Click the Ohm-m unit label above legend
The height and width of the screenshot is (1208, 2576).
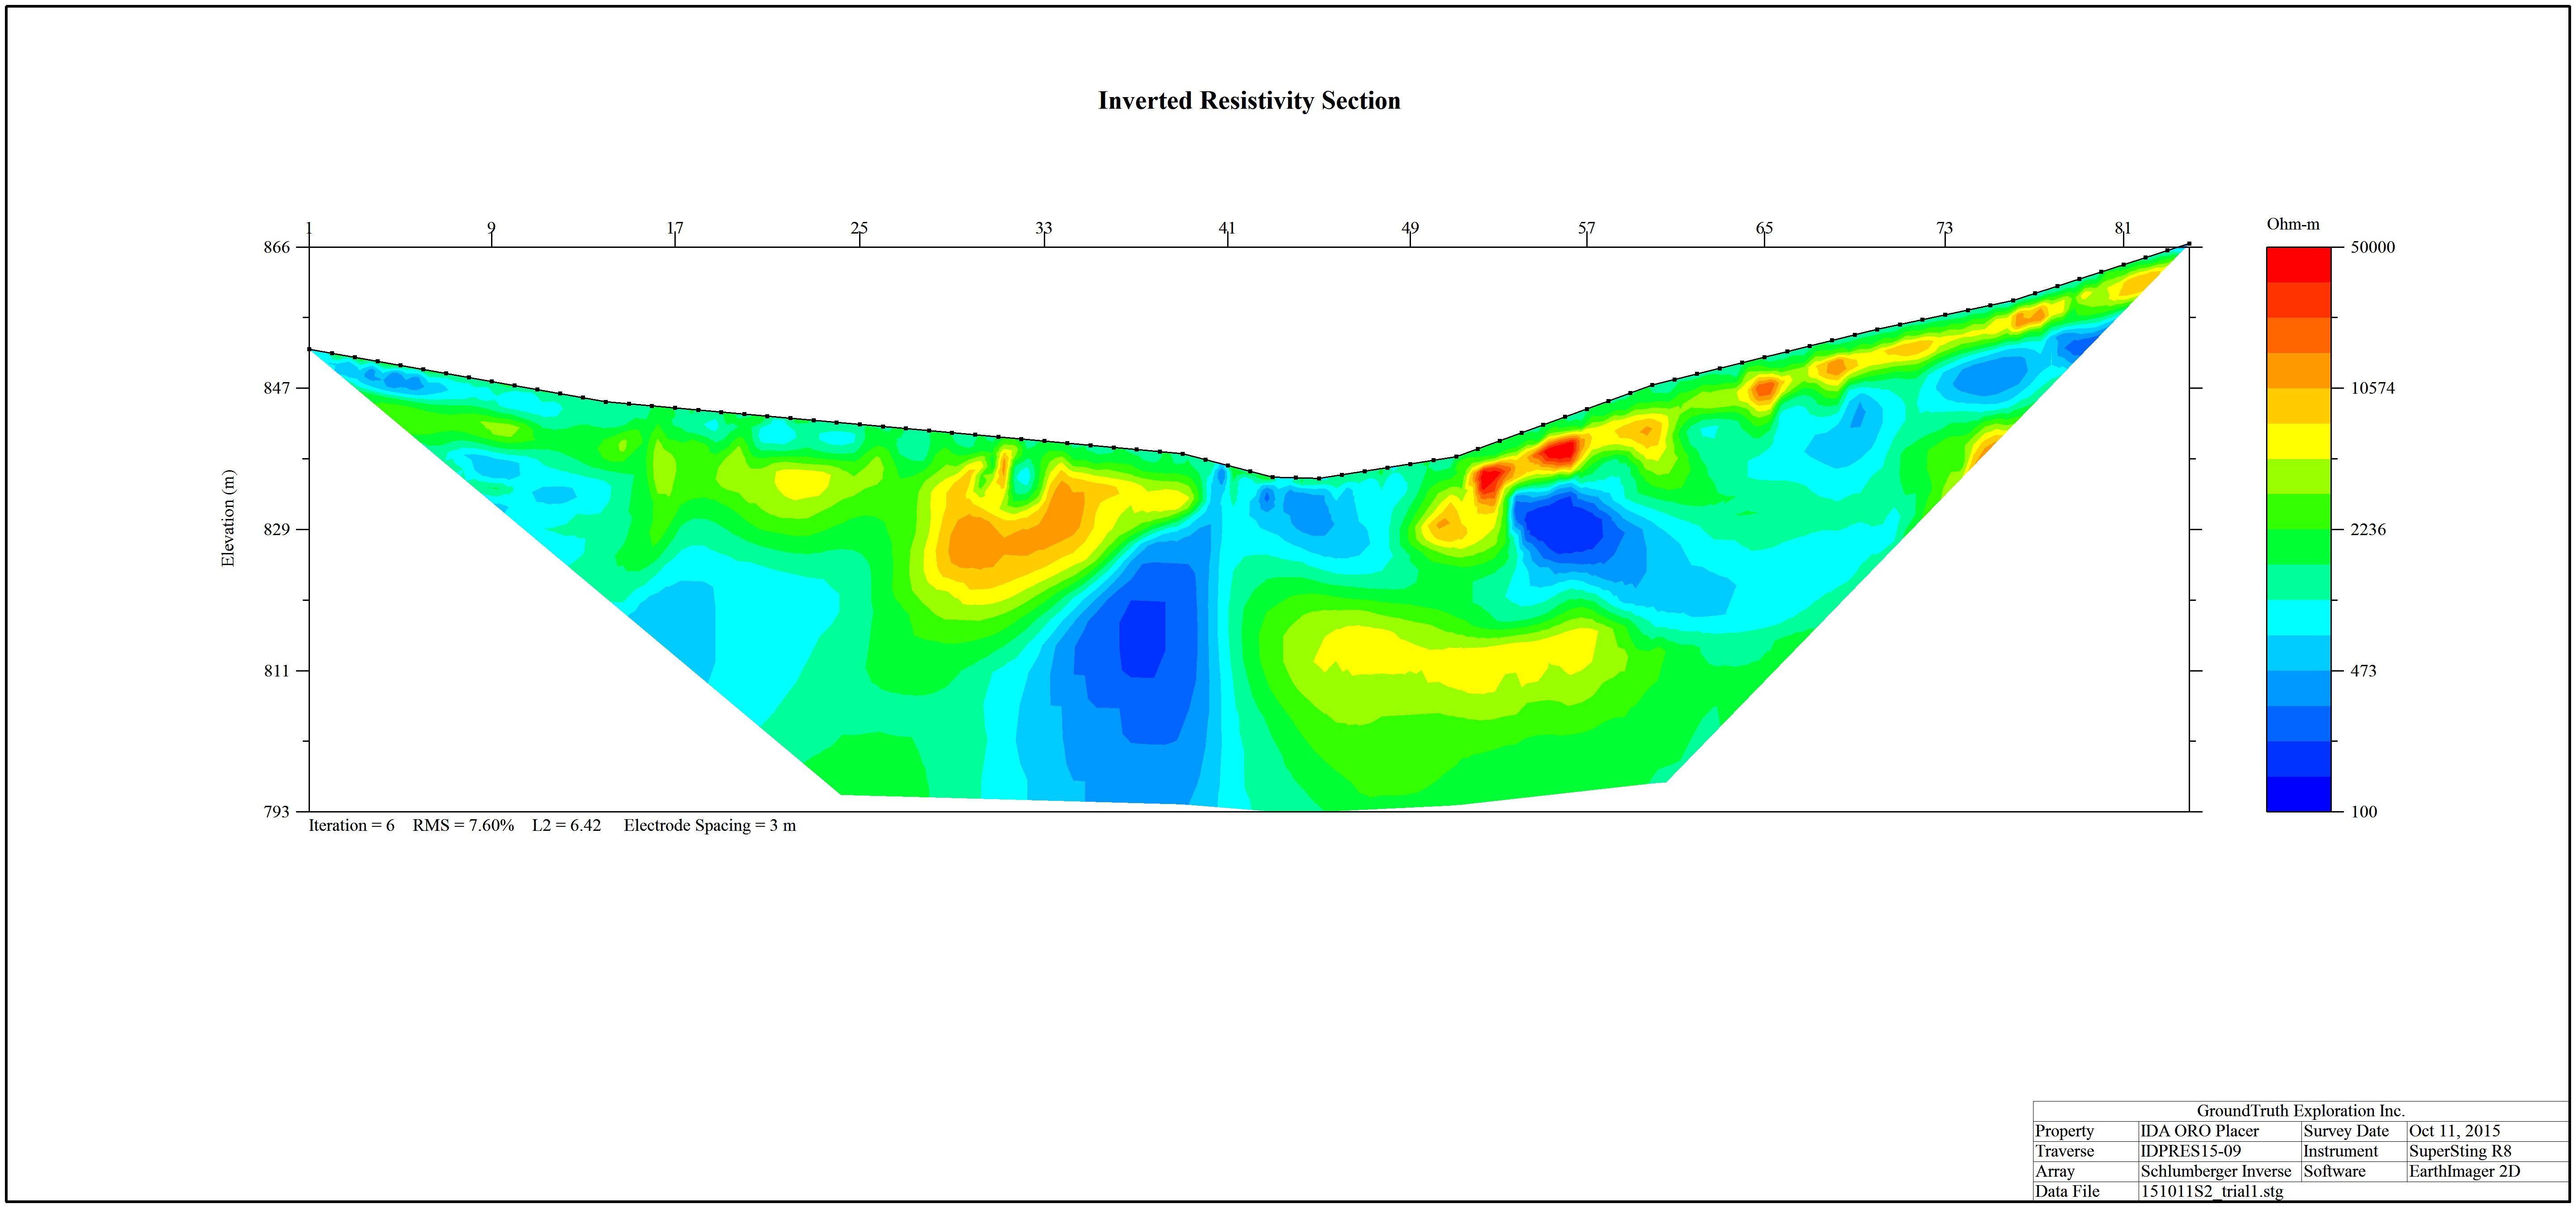pyautogui.click(x=2293, y=224)
